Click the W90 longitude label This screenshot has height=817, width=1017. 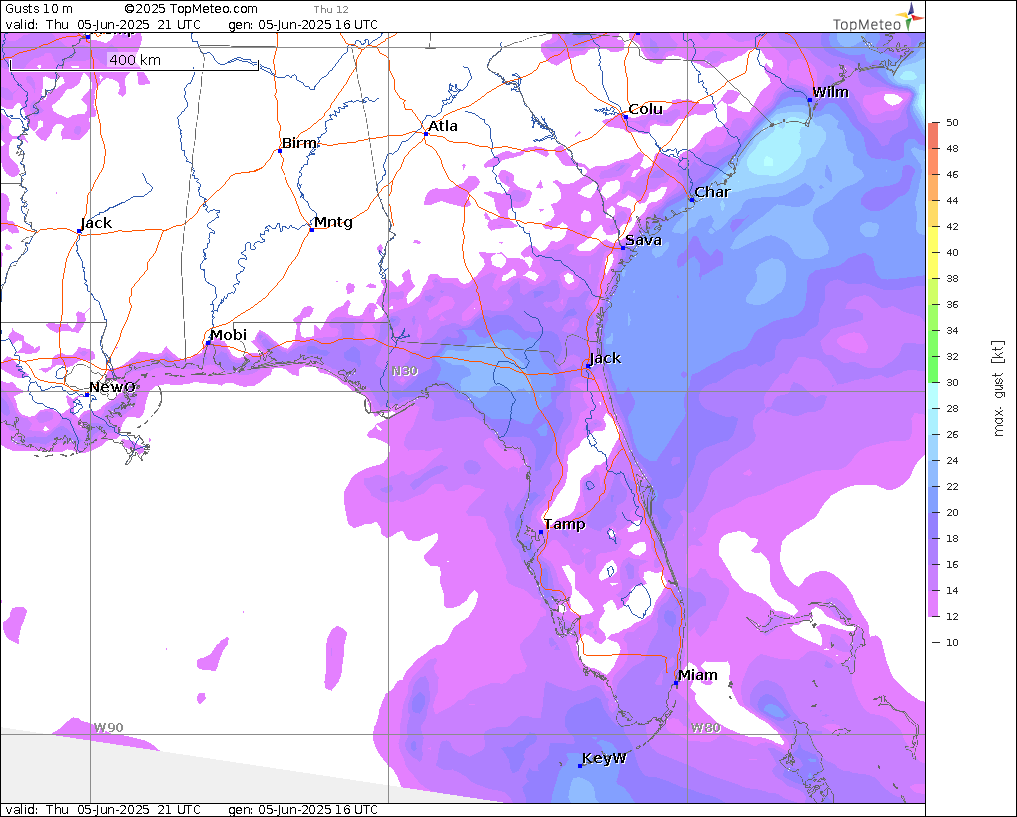click(108, 728)
